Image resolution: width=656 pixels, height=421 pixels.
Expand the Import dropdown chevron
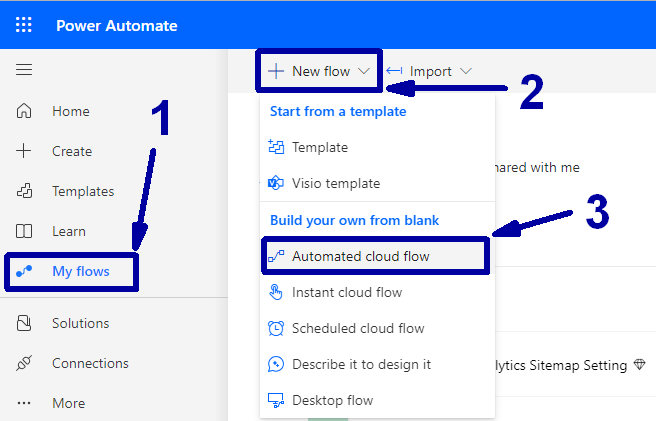[x=466, y=71]
